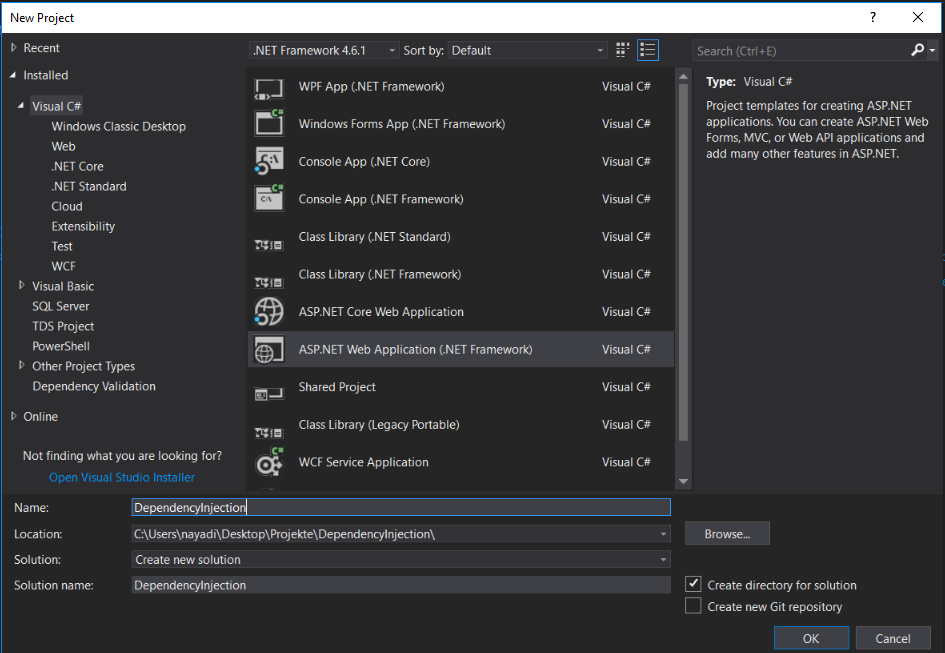Click the WPF App template icon
This screenshot has height=653, width=945.
269,87
